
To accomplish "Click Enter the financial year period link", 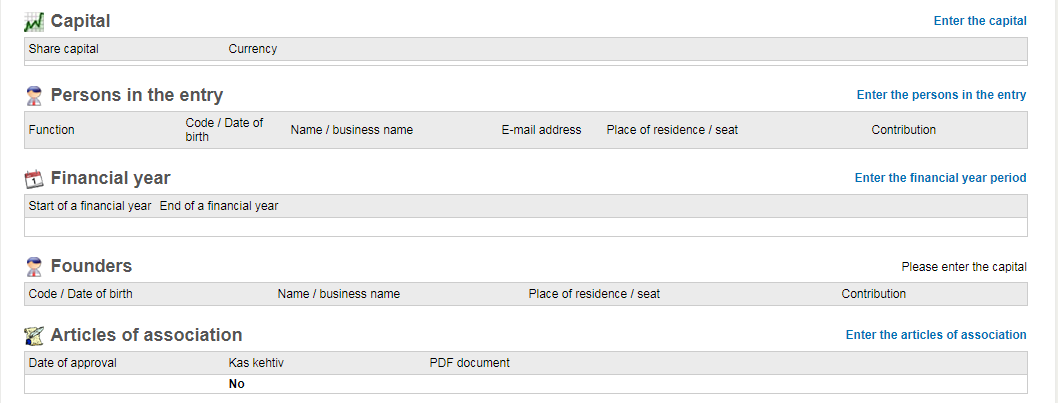I will [940, 178].
